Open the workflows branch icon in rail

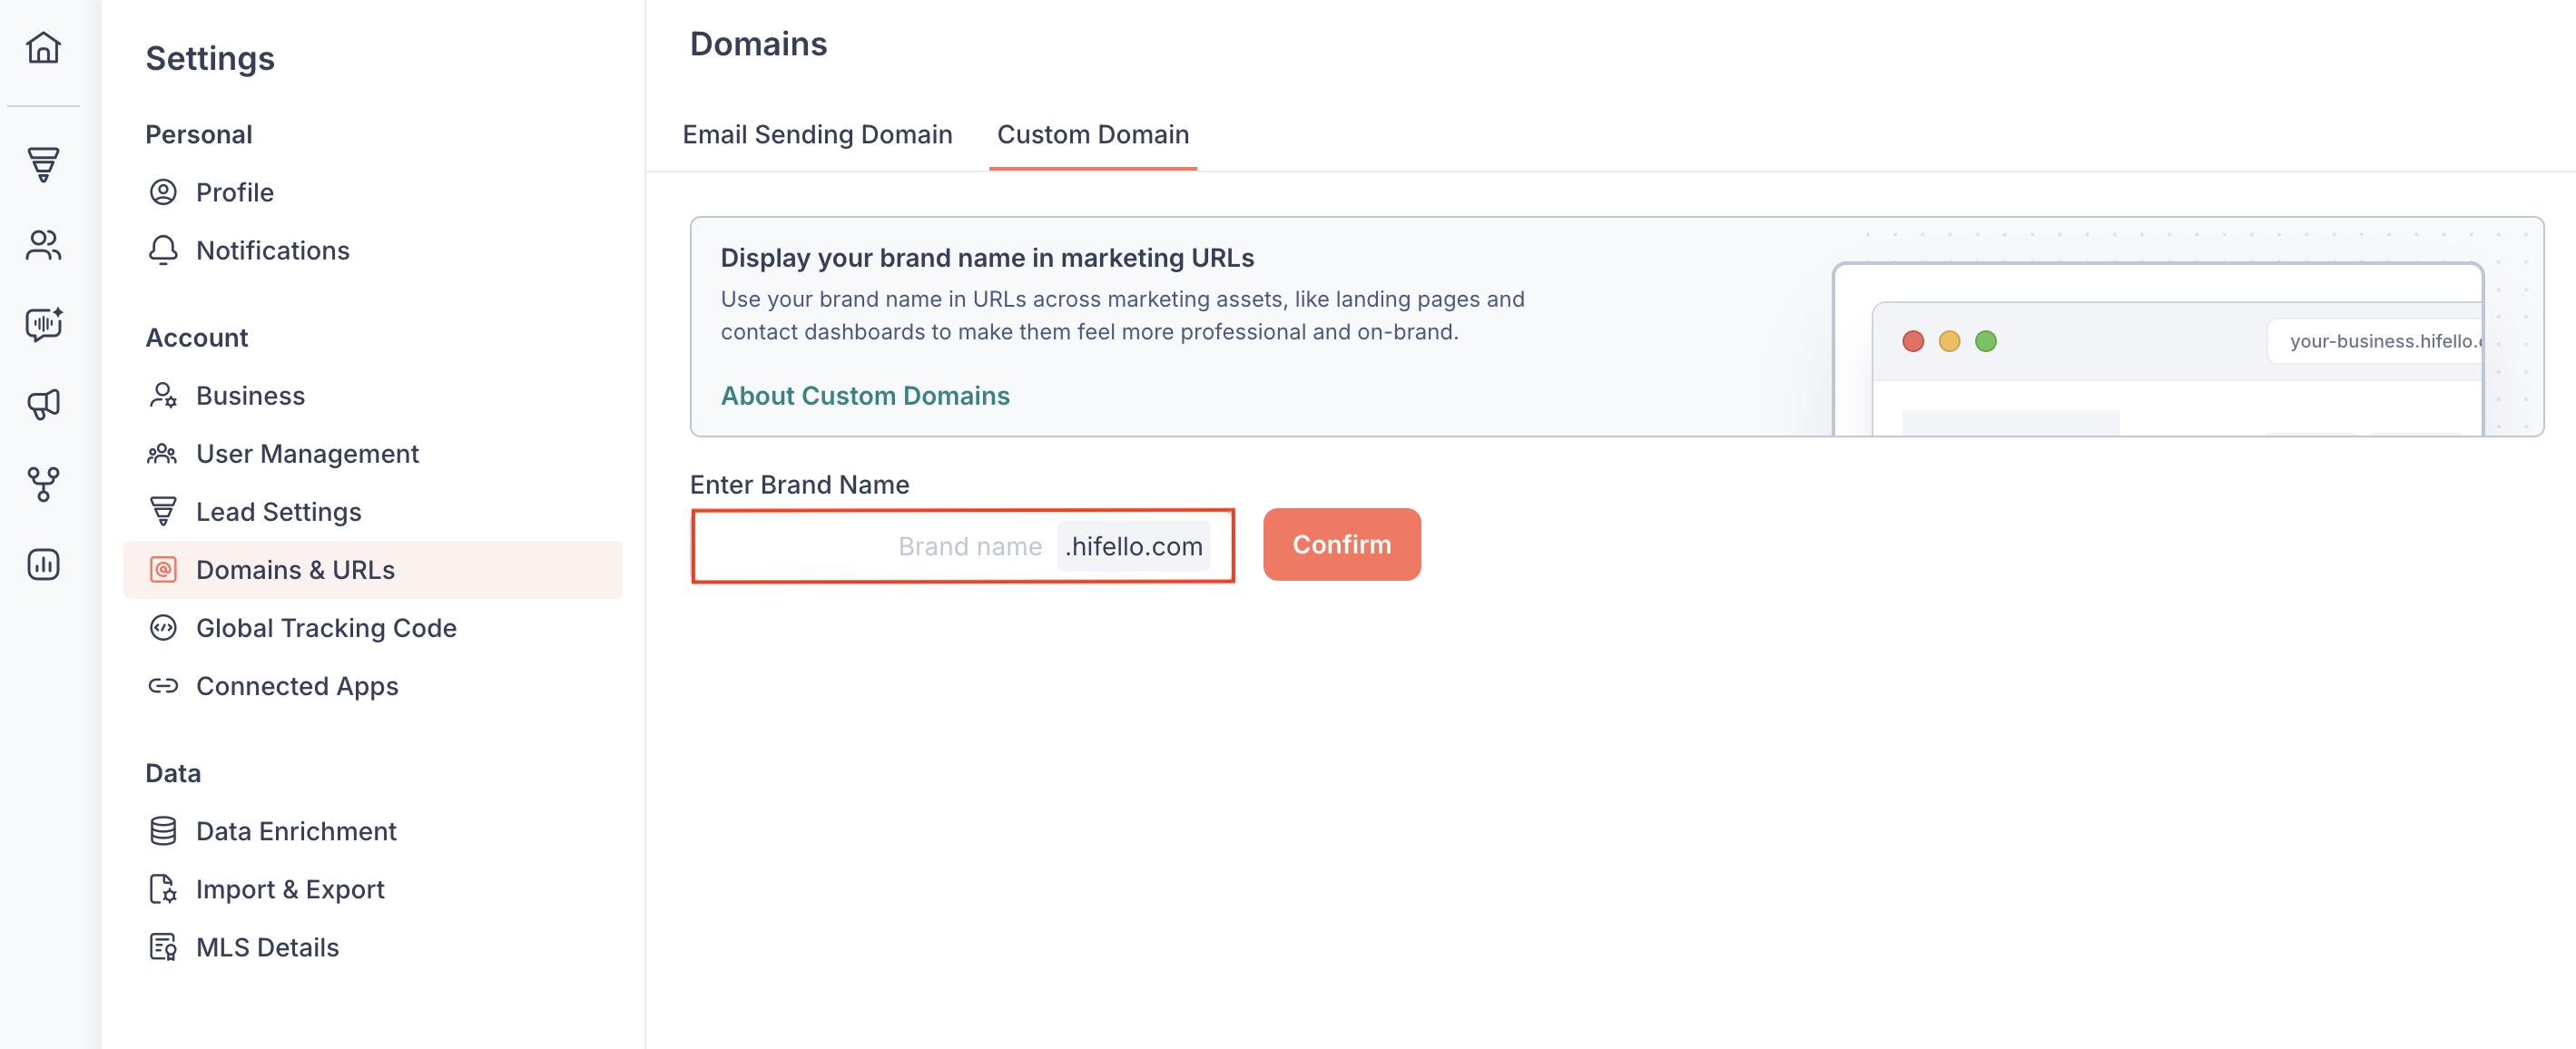(x=43, y=484)
